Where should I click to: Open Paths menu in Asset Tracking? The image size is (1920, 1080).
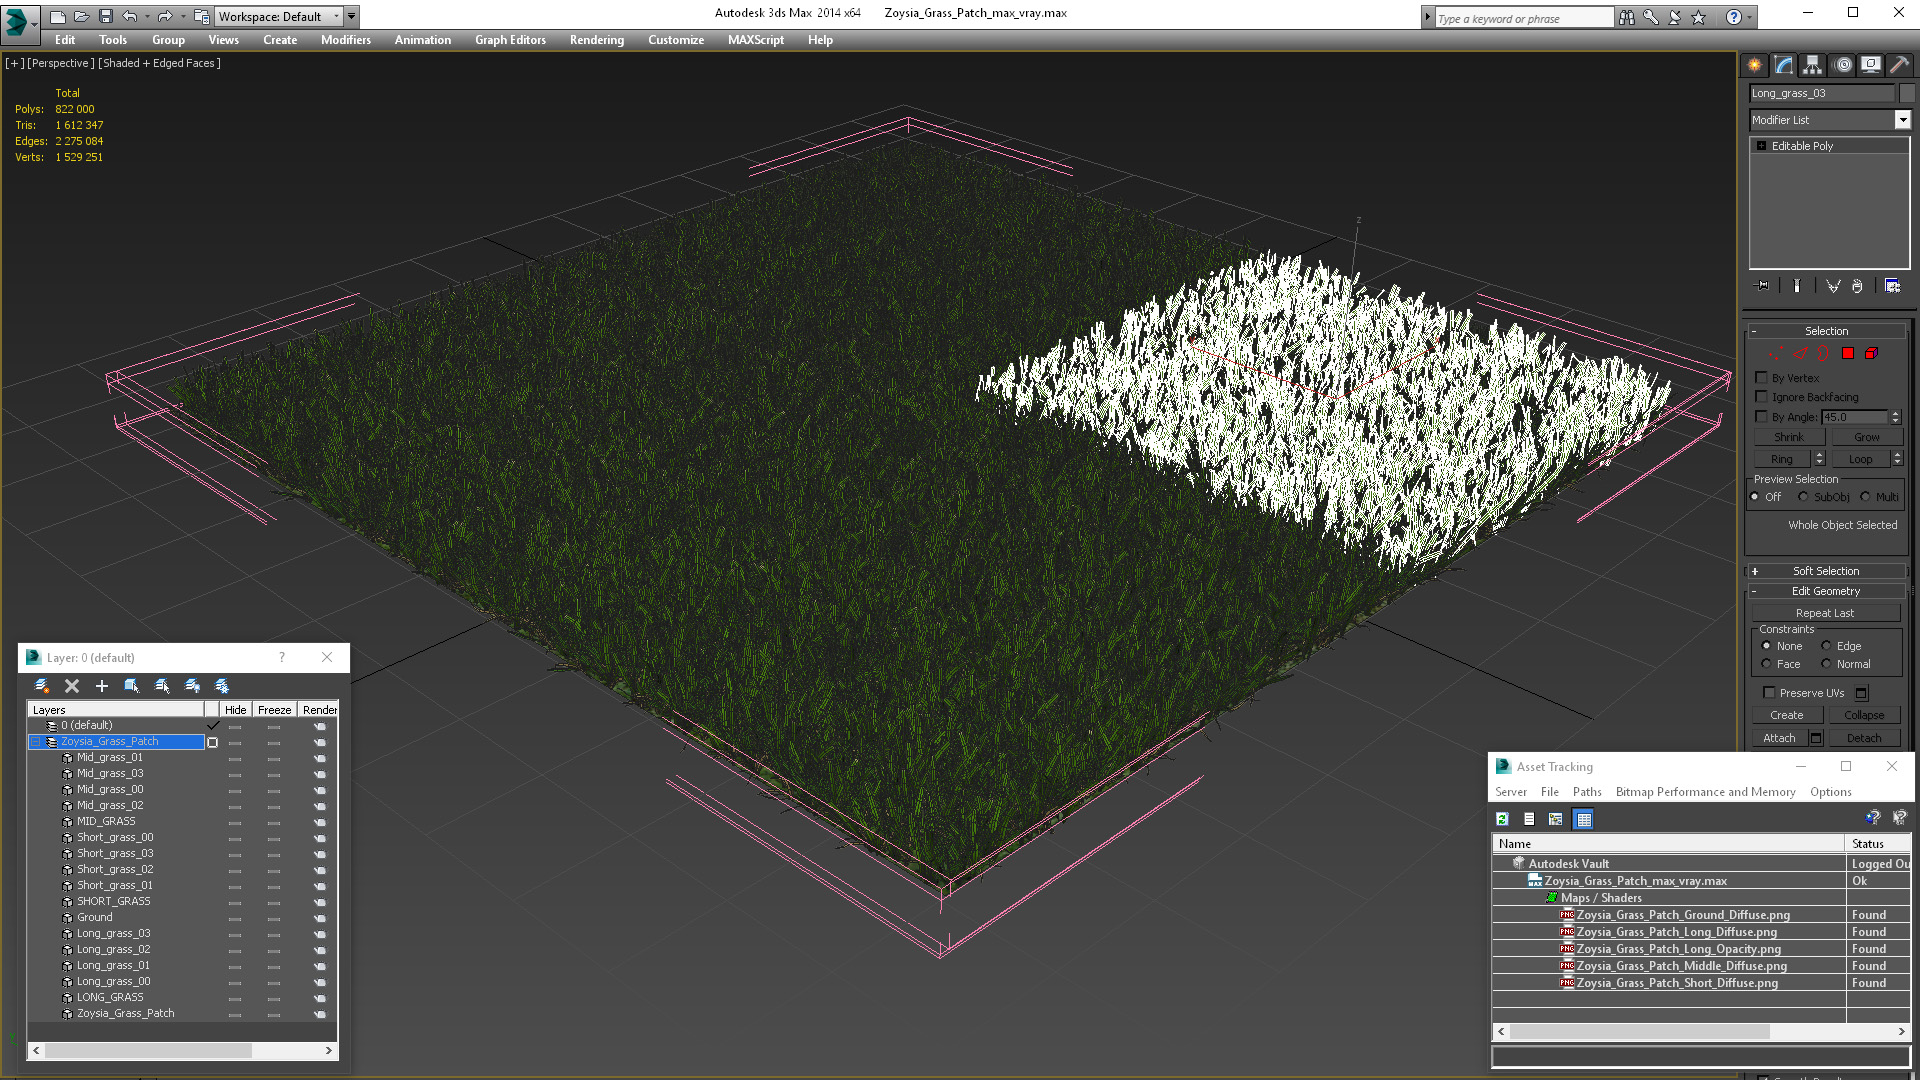[x=1586, y=792]
